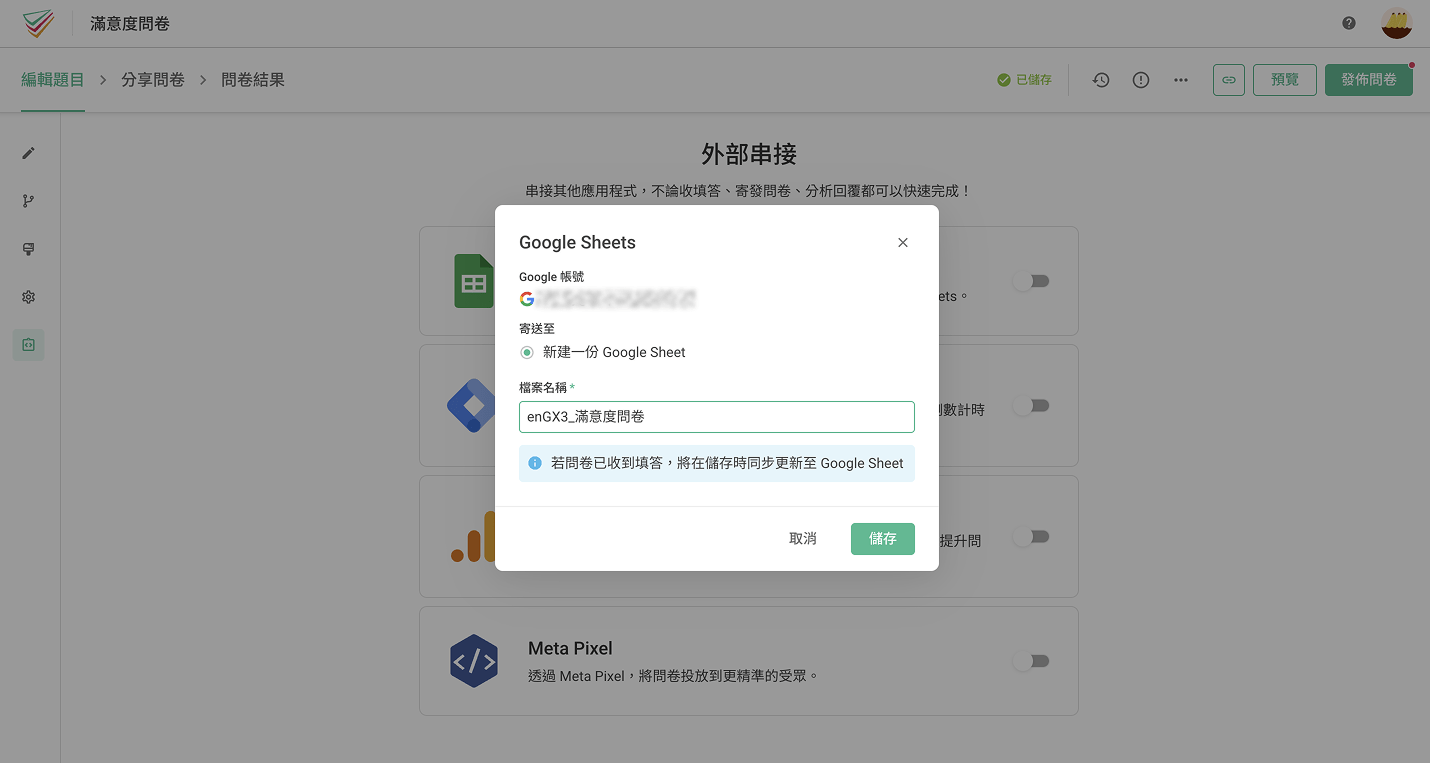Click the 儲存 save button
The image size is (1430, 763).
(x=883, y=538)
